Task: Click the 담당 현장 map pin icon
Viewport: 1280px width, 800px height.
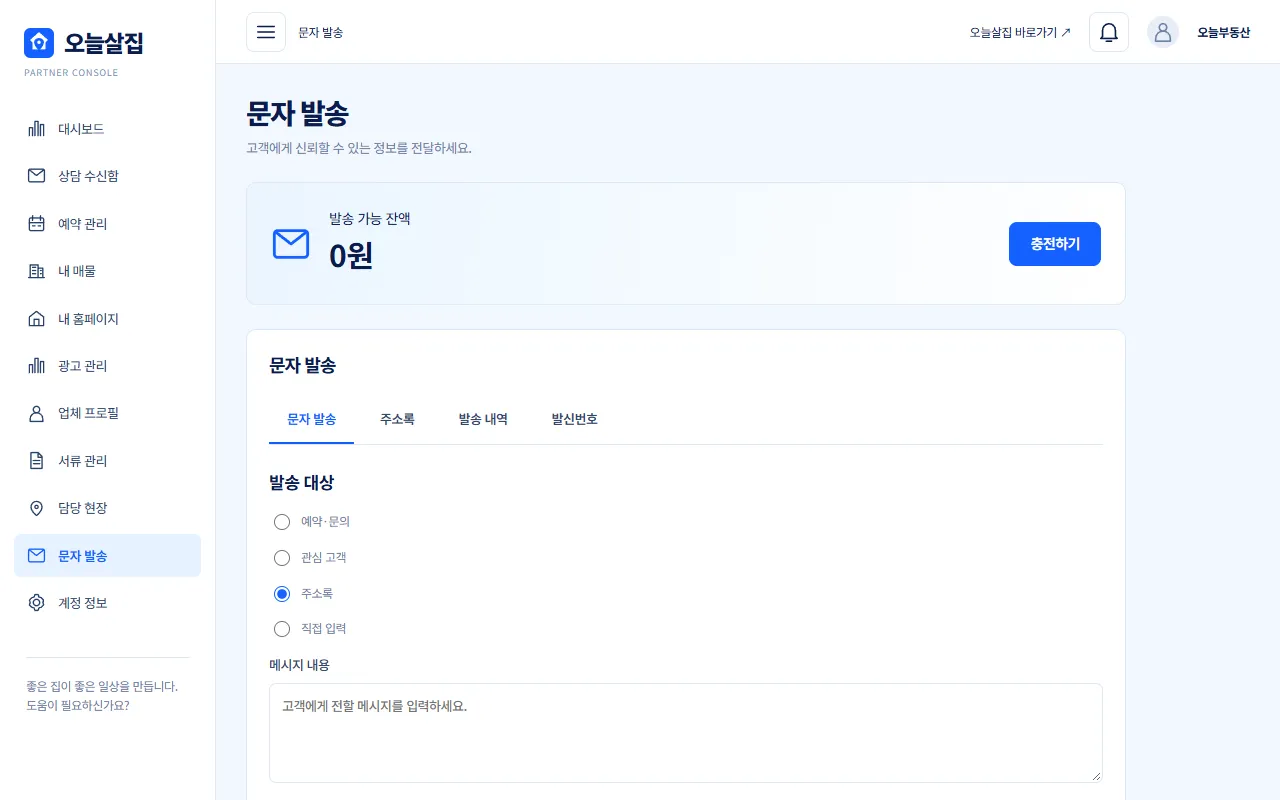Action: click(x=37, y=508)
